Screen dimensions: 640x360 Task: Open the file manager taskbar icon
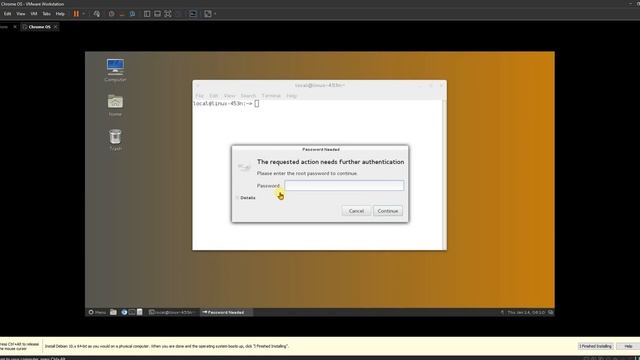coord(113,312)
